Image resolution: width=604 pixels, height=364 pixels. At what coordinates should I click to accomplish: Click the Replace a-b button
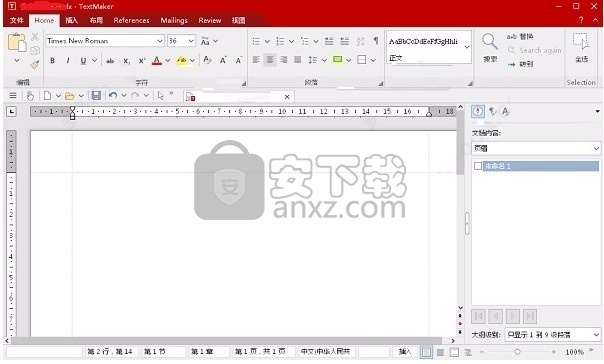coord(520,37)
